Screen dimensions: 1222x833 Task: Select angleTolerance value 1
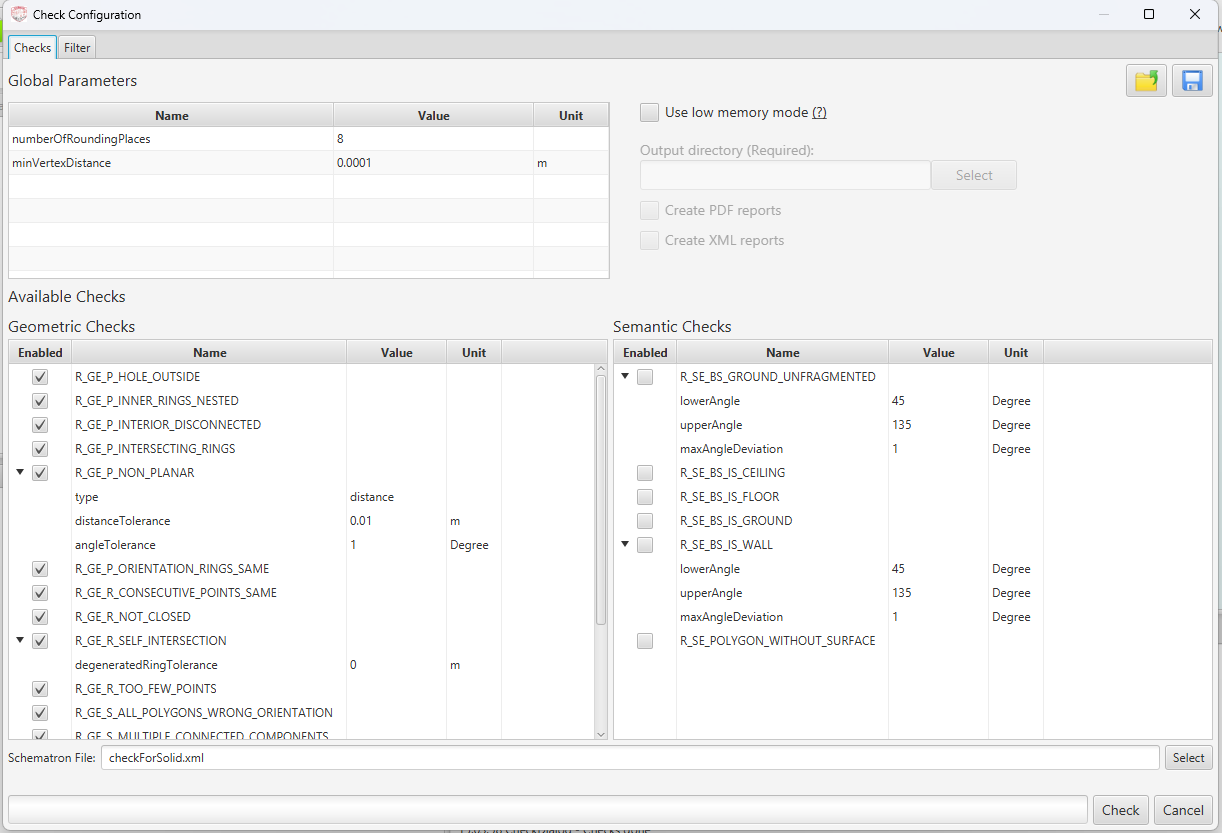(x=353, y=545)
